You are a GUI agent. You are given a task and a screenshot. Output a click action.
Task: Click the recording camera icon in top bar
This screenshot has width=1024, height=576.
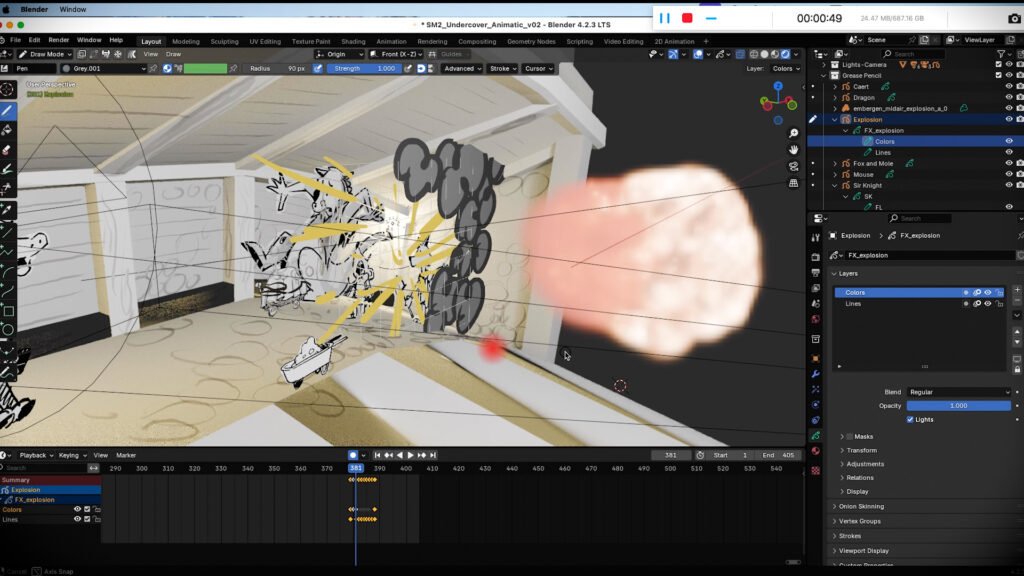coord(1014,18)
